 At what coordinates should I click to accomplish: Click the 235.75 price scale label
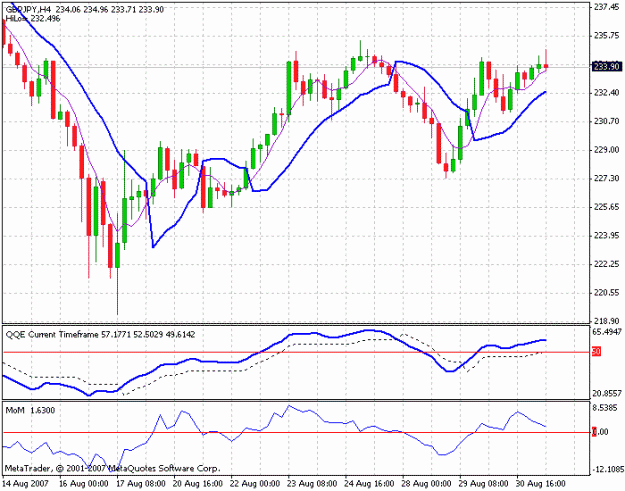pyautogui.click(x=607, y=35)
